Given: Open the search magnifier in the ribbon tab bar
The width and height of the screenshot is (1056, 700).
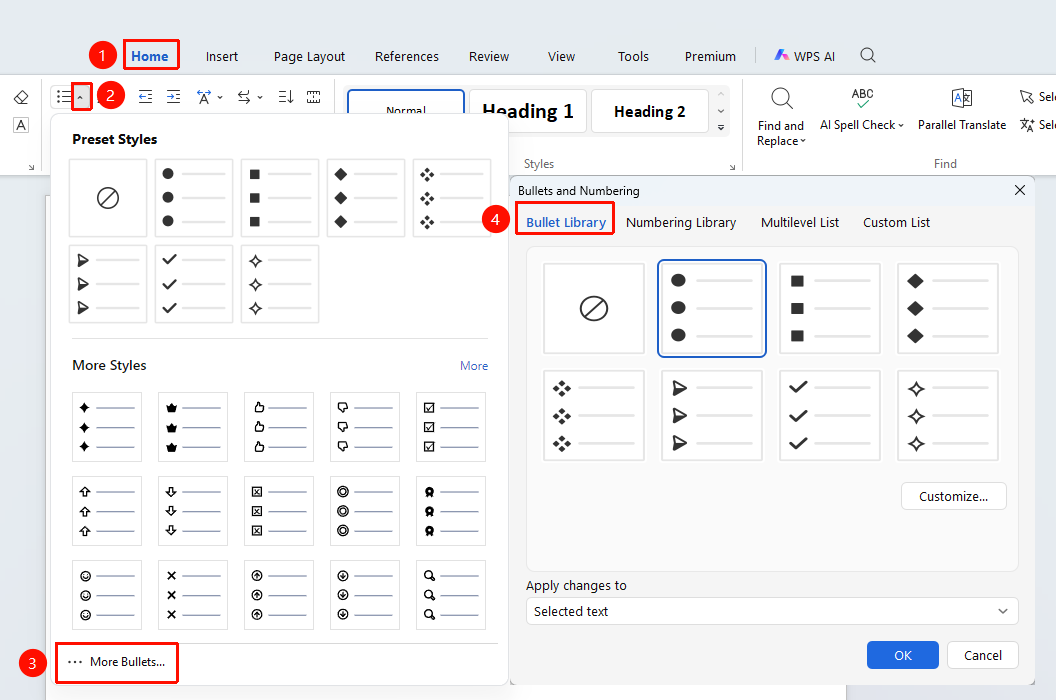Looking at the screenshot, I should tap(868, 55).
